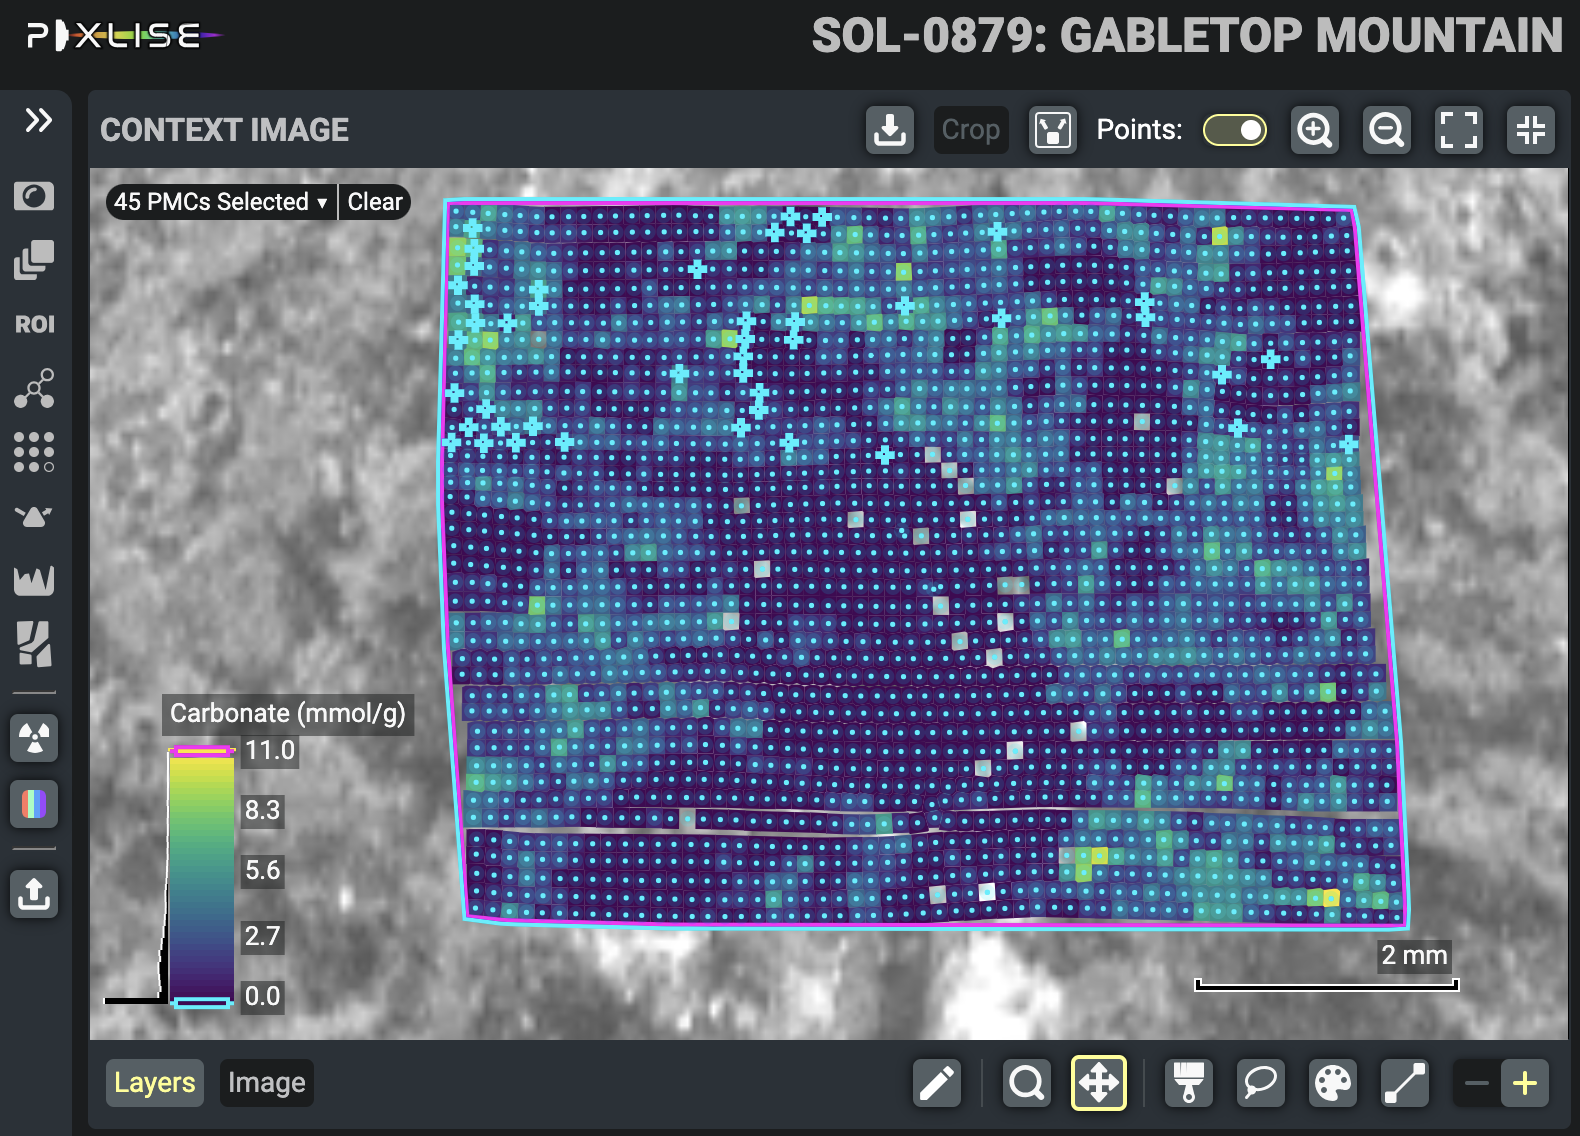The height and width of the screenshot is (1136, 1580).
Task: Clear the PMC selection
Action: 375,202
